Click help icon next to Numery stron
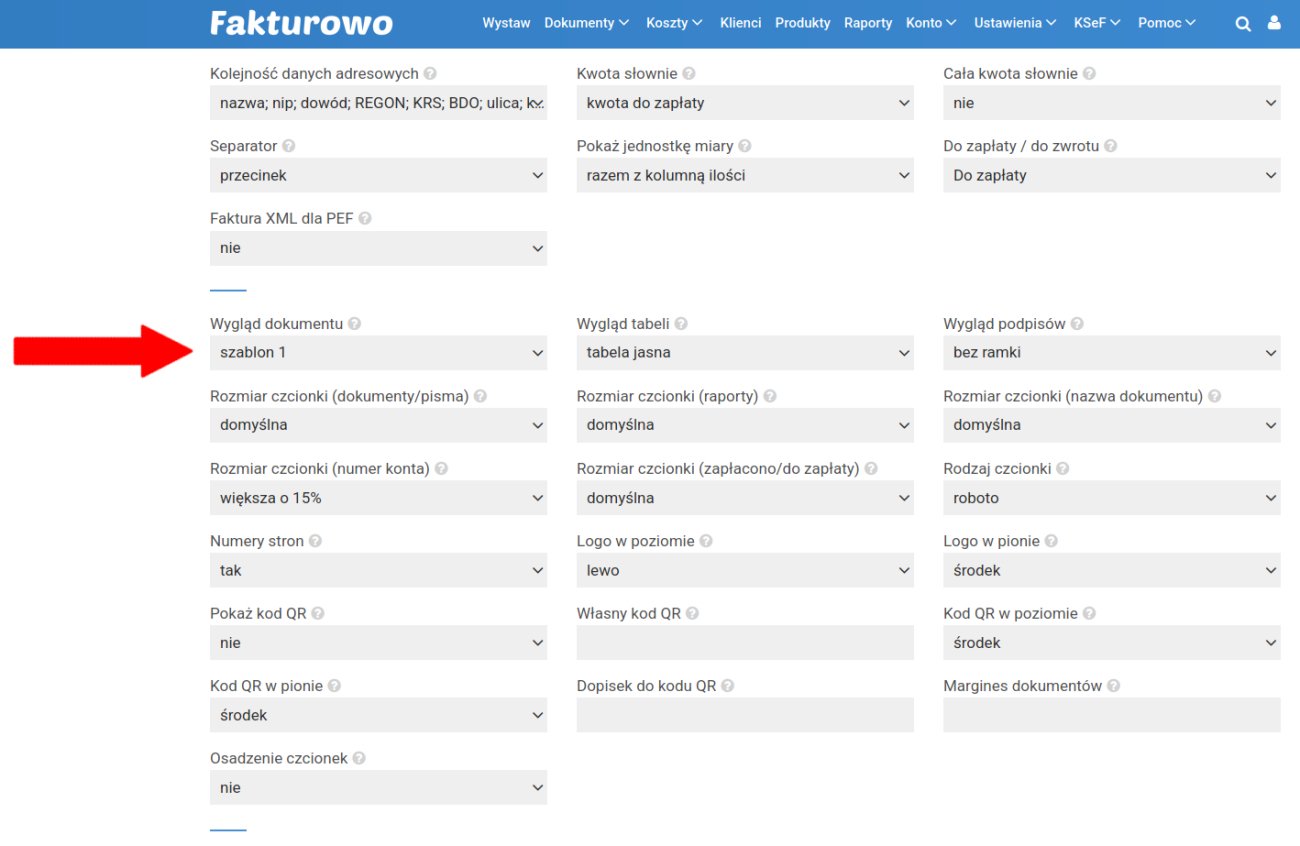Viewport: 1300px width, 846px height. 315,541
